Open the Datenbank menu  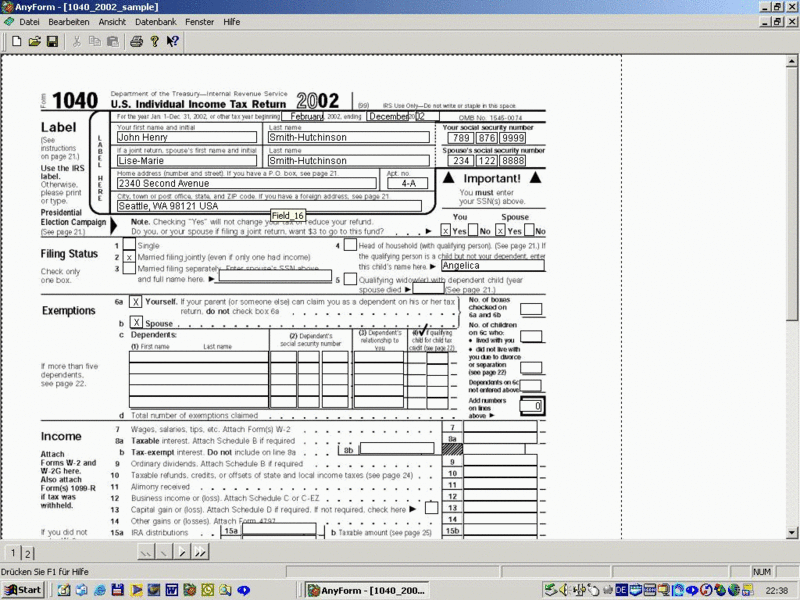[156, 22]
